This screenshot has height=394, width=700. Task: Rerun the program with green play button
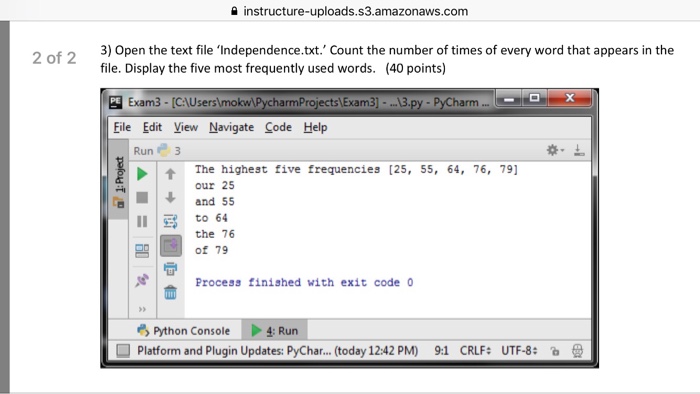coord(142,174)
